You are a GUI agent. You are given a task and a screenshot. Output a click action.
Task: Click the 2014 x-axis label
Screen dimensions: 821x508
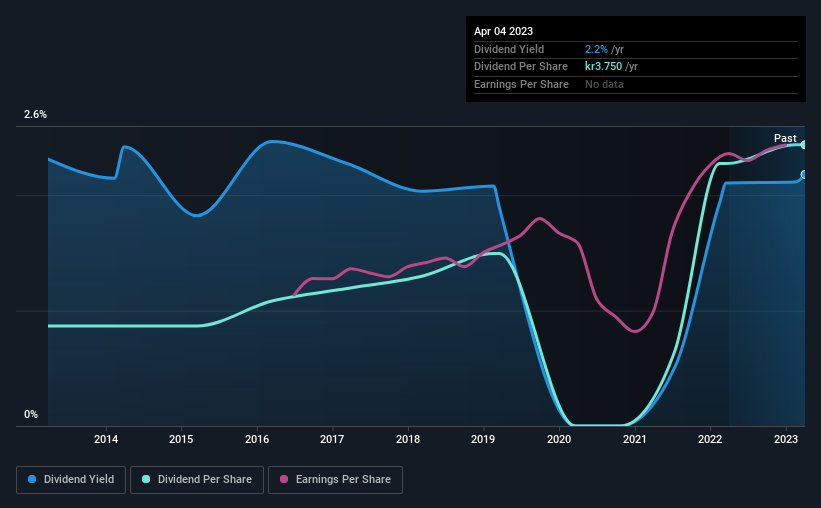pyautogui.click(x=106, y=439)
